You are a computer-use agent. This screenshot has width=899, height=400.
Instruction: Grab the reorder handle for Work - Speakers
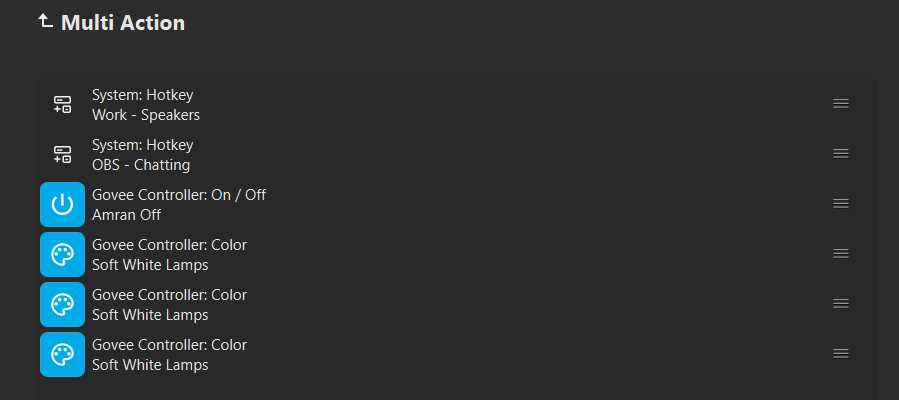841,104
